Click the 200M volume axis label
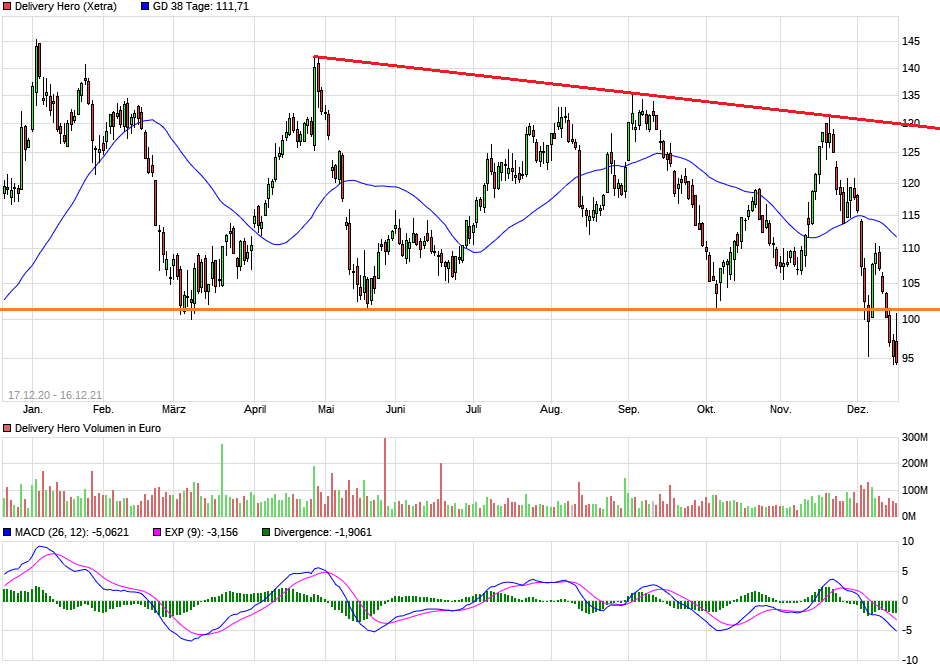Screen dimensions: 940x670 pyautogui.click(x=915, y=463)
